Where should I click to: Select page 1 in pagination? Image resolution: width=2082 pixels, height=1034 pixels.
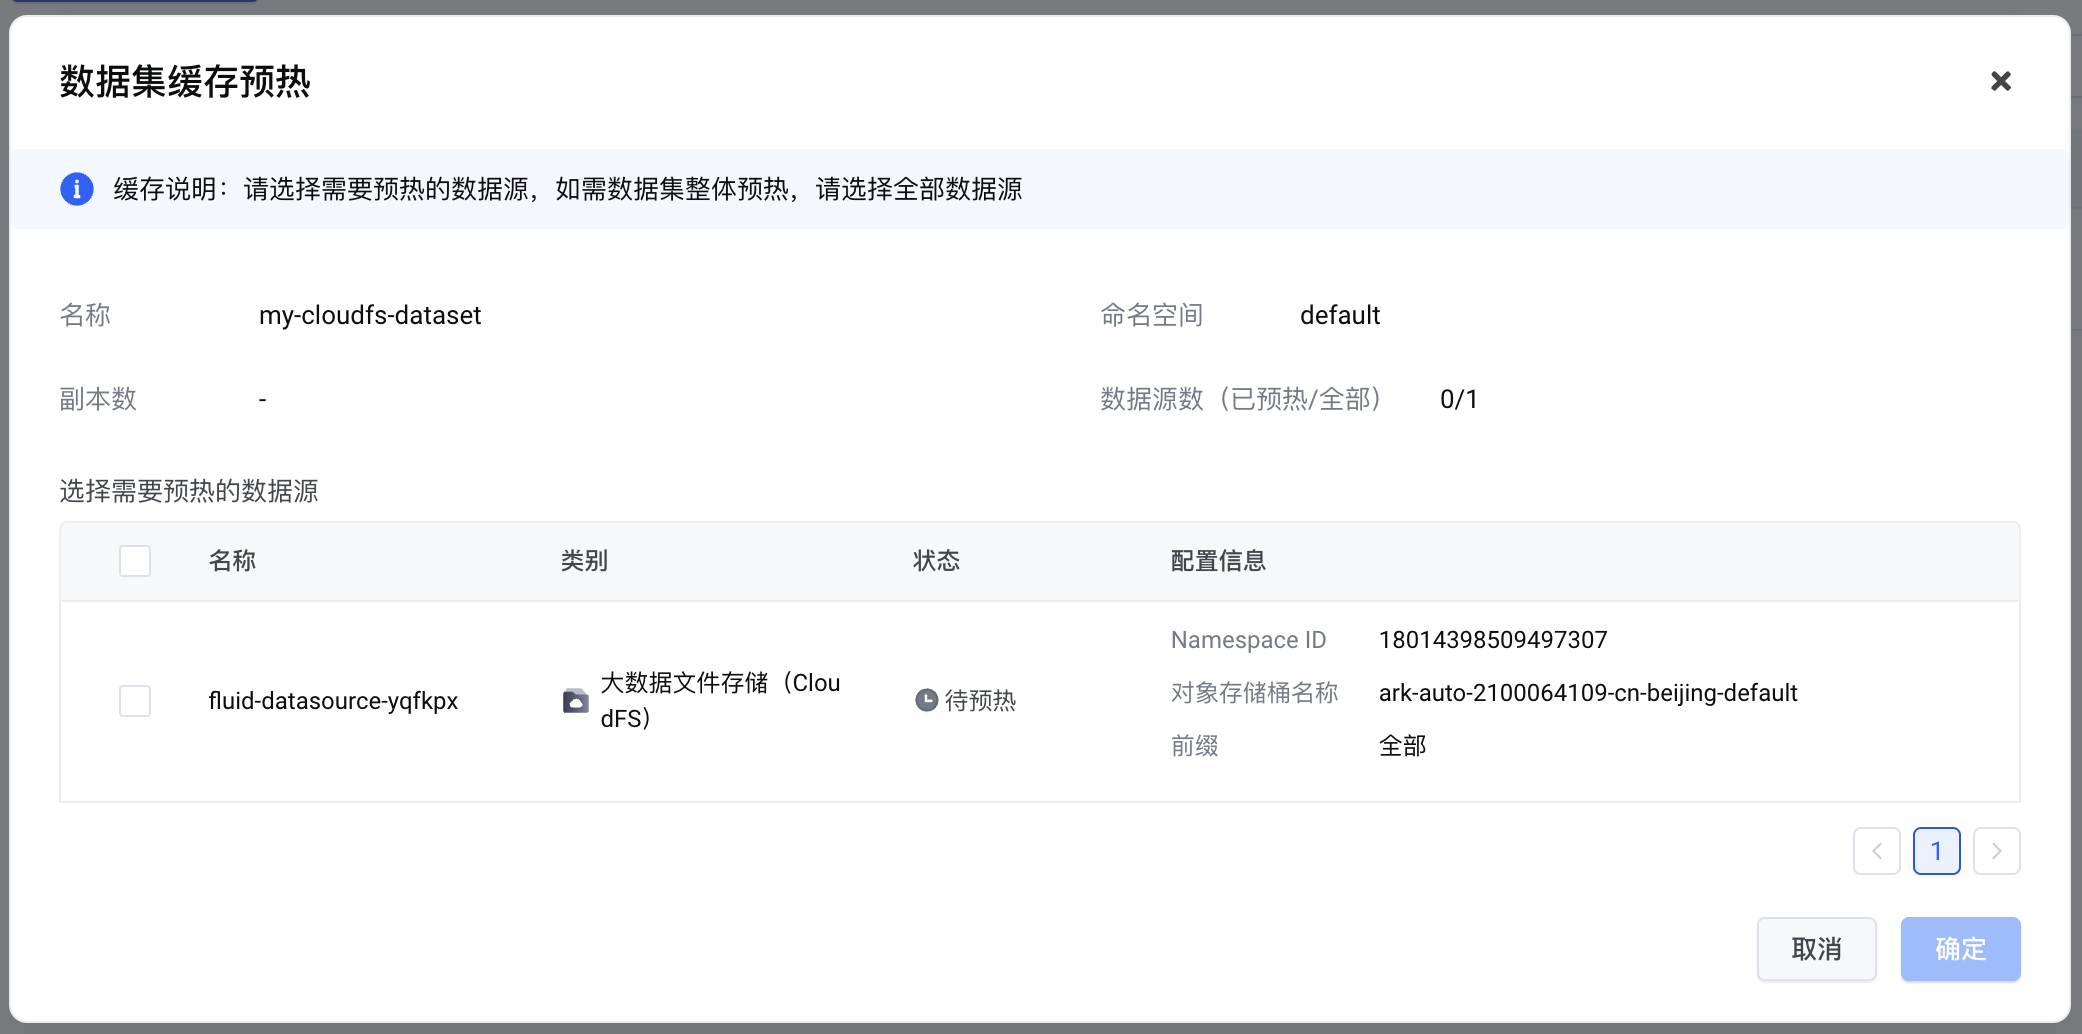(x=1937, y=851)
